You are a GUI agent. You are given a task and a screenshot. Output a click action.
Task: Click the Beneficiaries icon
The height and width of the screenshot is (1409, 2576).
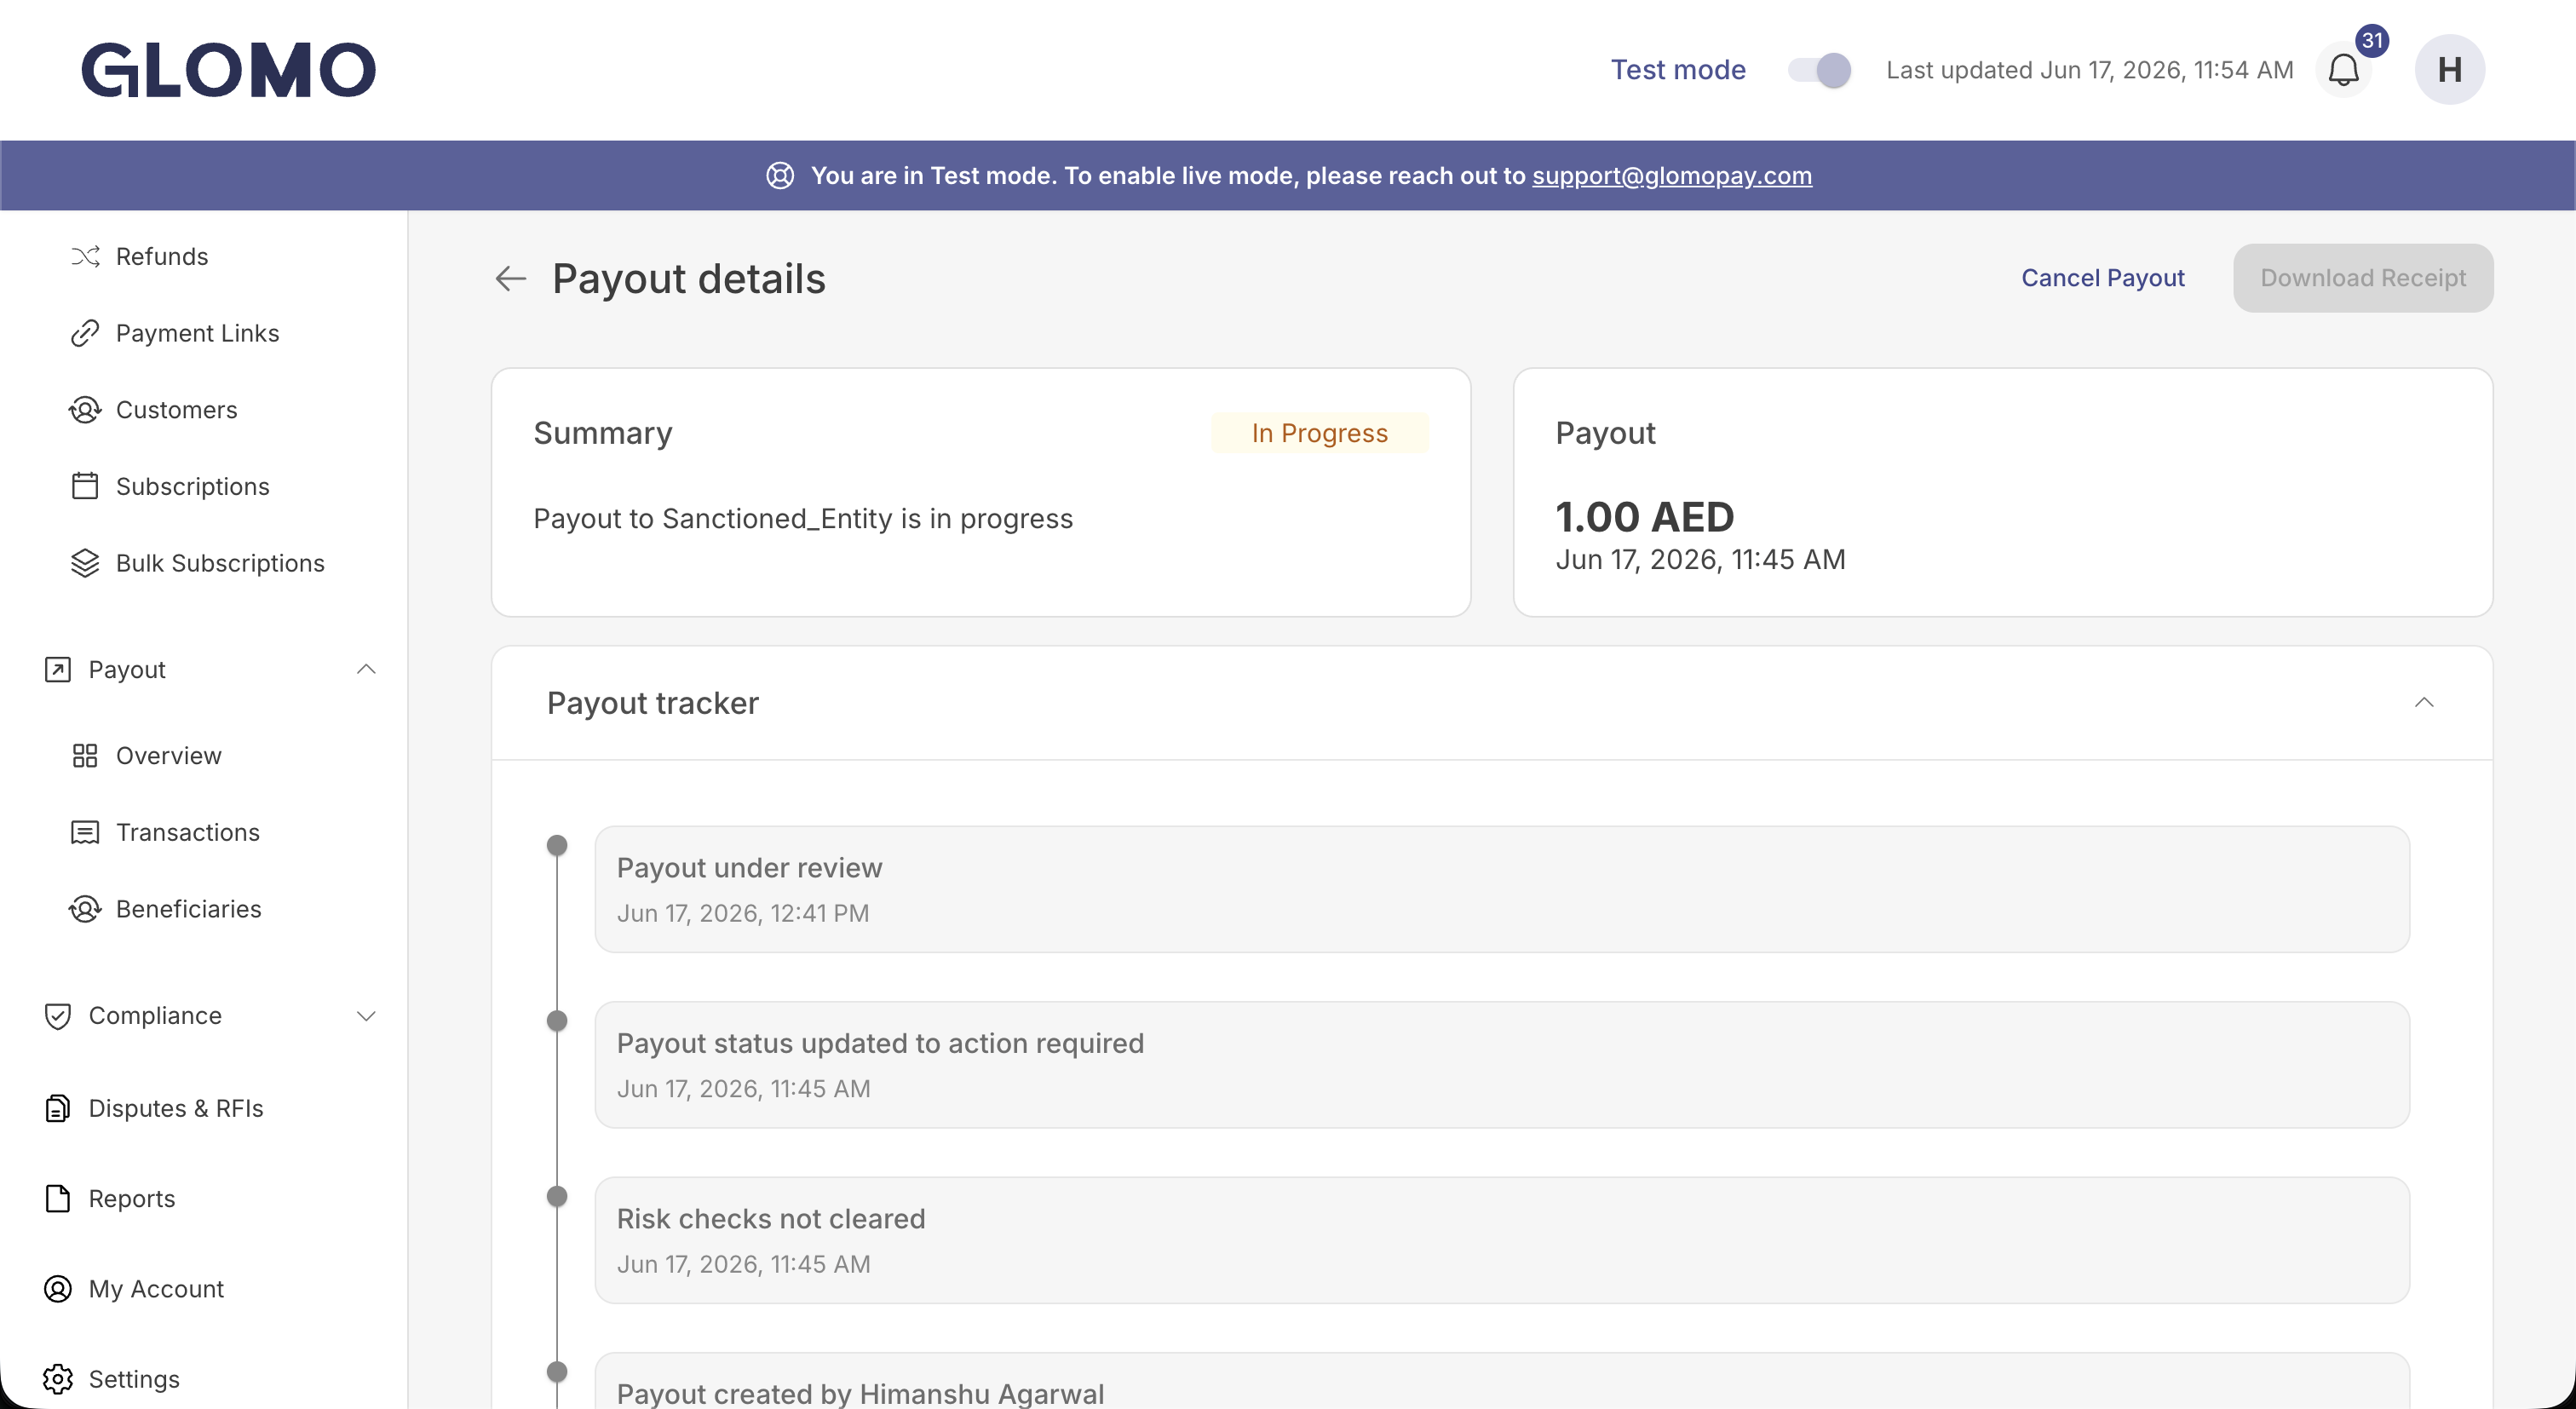(85, 909)
